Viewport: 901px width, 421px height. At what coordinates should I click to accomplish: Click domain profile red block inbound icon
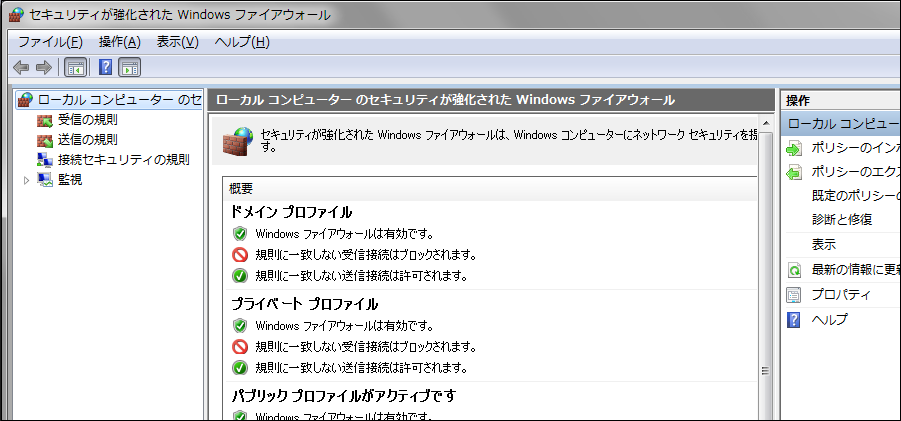click(240, 254)
